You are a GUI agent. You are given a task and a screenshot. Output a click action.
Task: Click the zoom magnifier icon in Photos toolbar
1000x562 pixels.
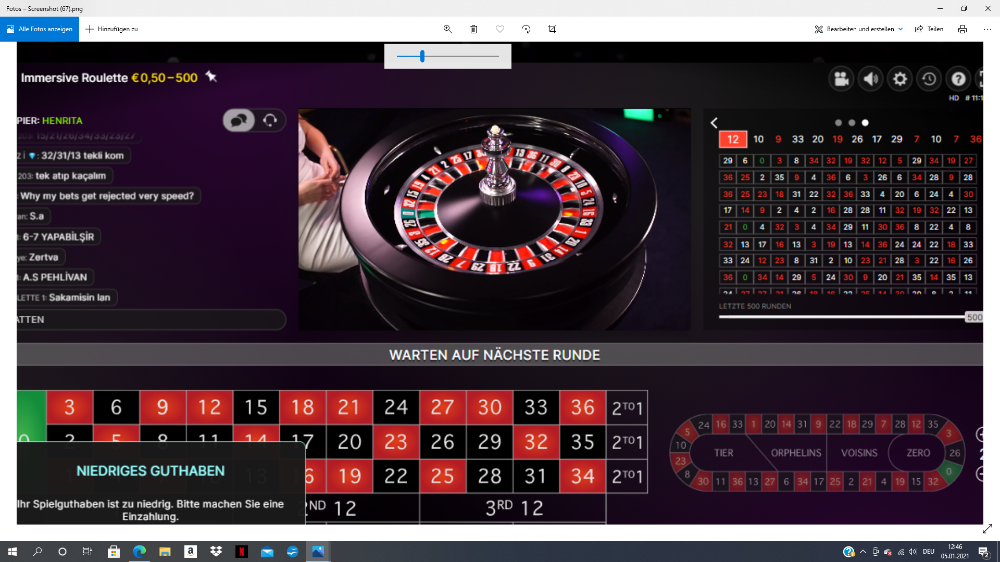tap(448, 29)
